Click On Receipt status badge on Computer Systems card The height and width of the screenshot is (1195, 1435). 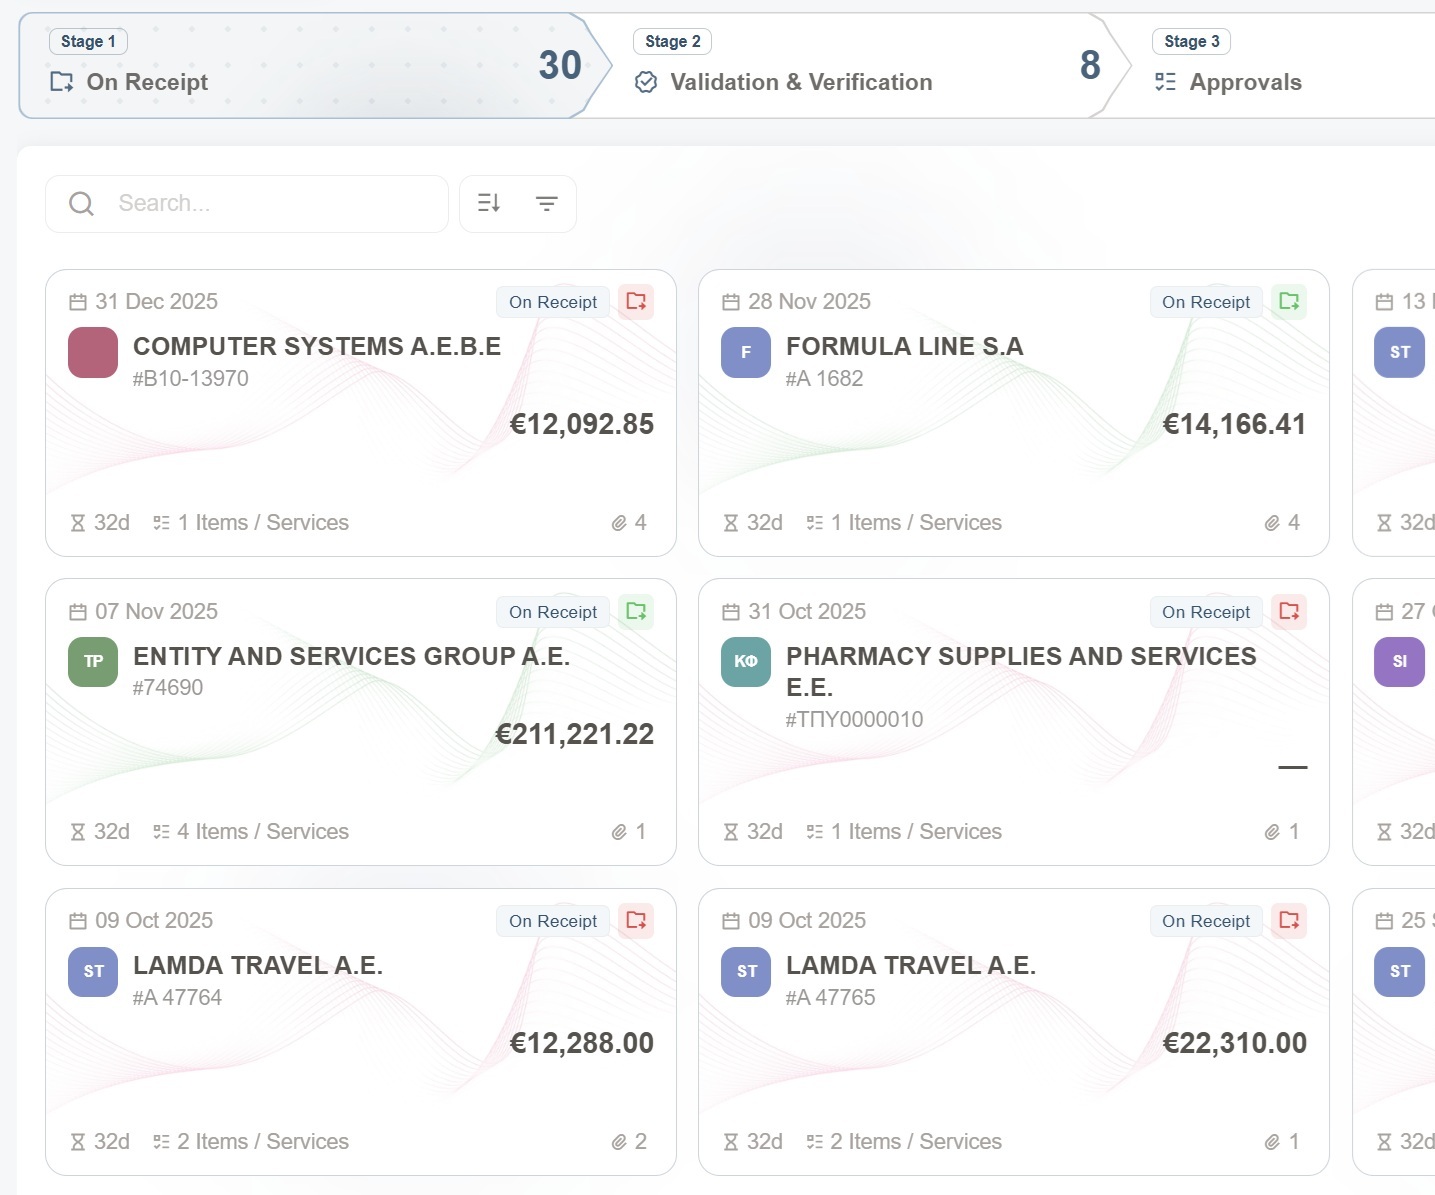[553, 302]
